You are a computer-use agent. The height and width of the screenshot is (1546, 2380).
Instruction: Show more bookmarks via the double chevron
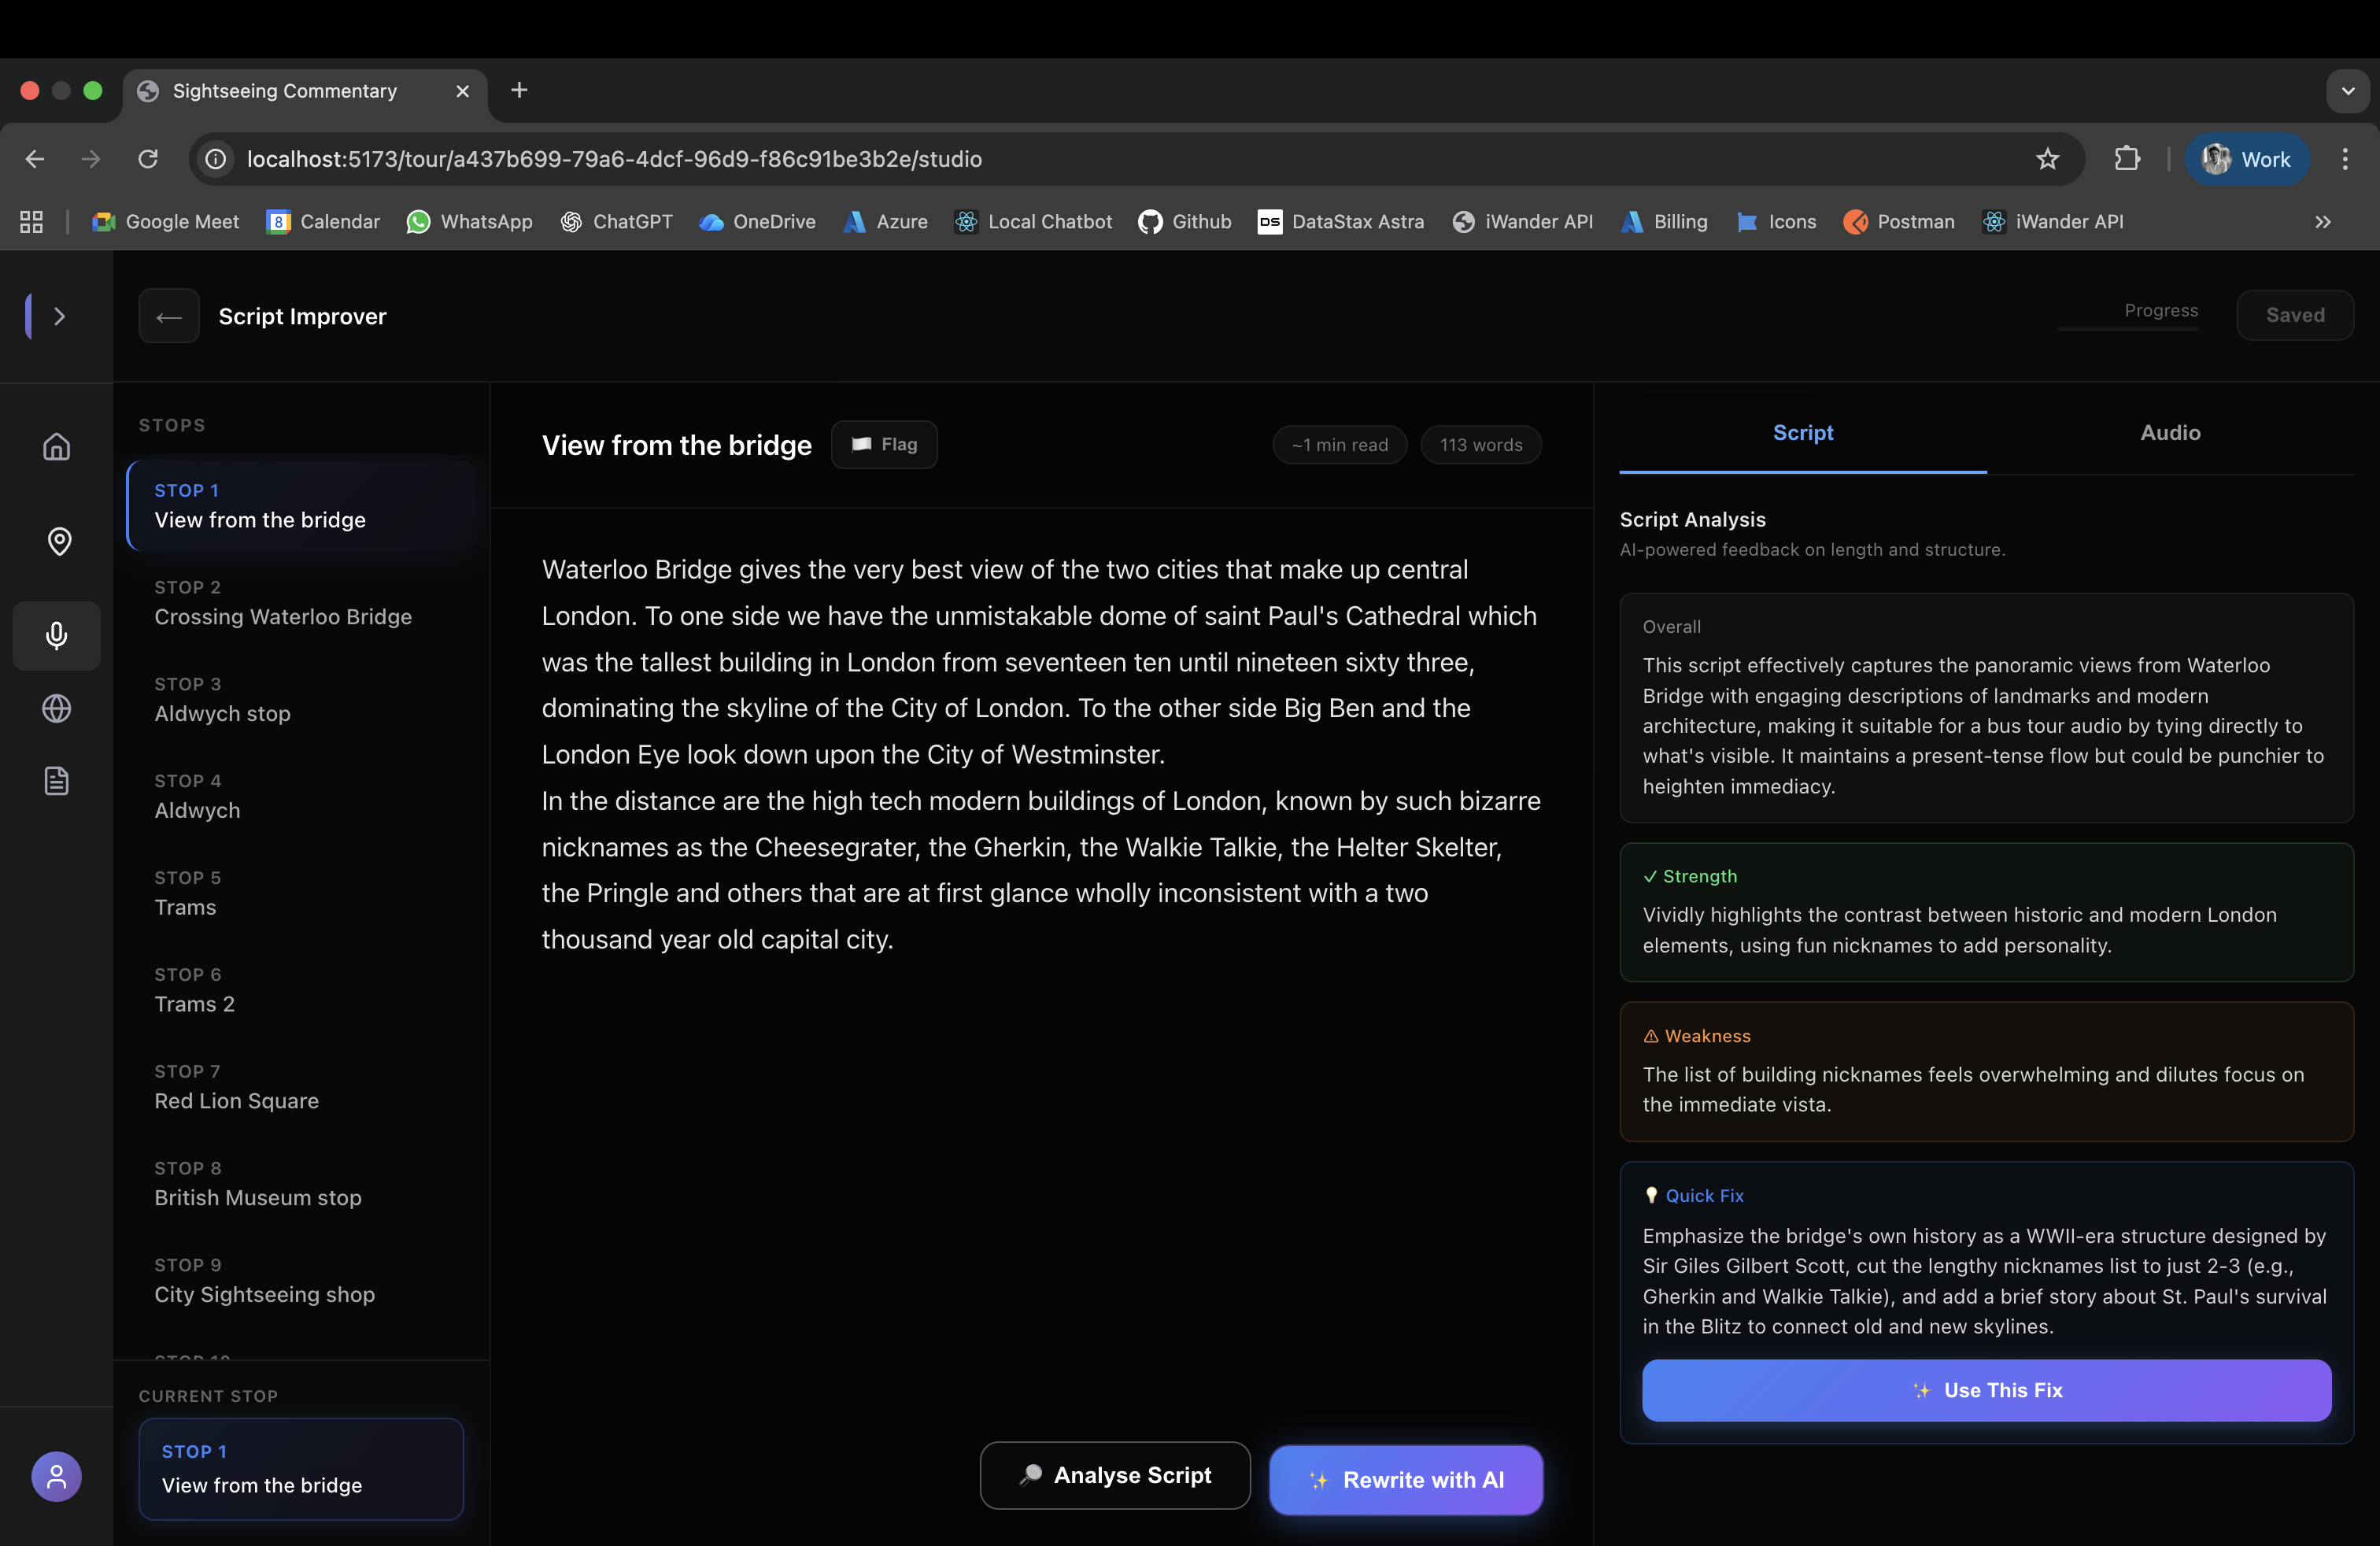coord(2322,222)
